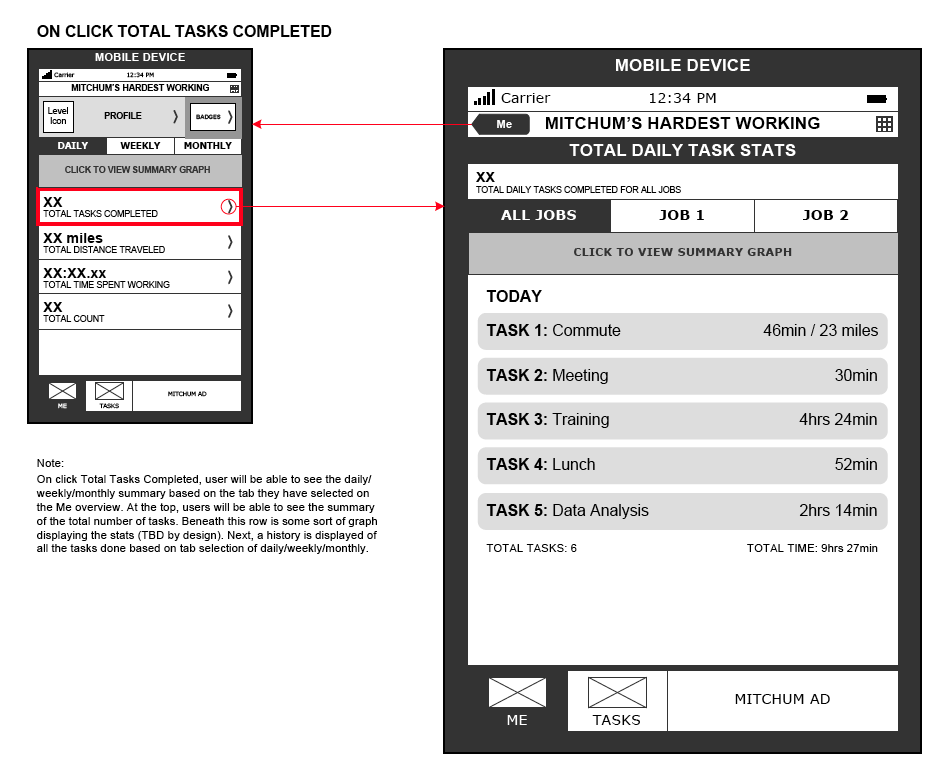Click 2hrs 14min duration value
The width and height of the screenshot is (947, 781).
click(x=838, y=510)
